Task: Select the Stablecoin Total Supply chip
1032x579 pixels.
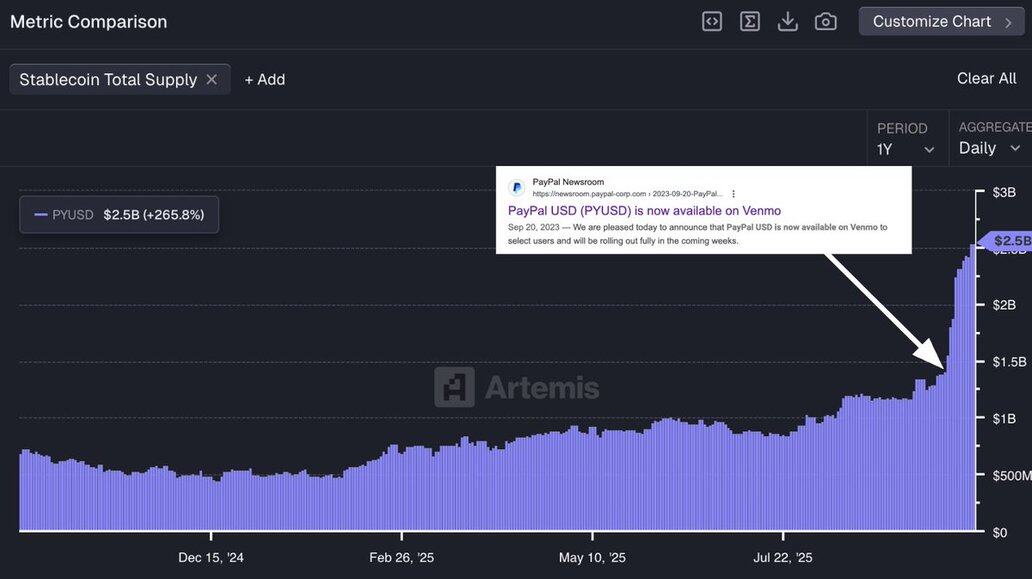Action: point(108,79)
